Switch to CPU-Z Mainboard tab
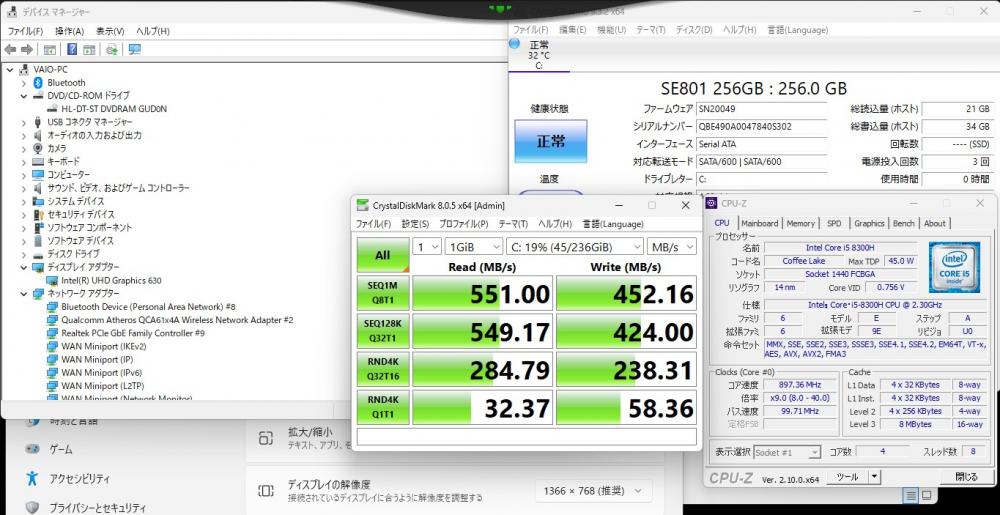This screenshot has height=515, width=1000. (x=759, y=223)
